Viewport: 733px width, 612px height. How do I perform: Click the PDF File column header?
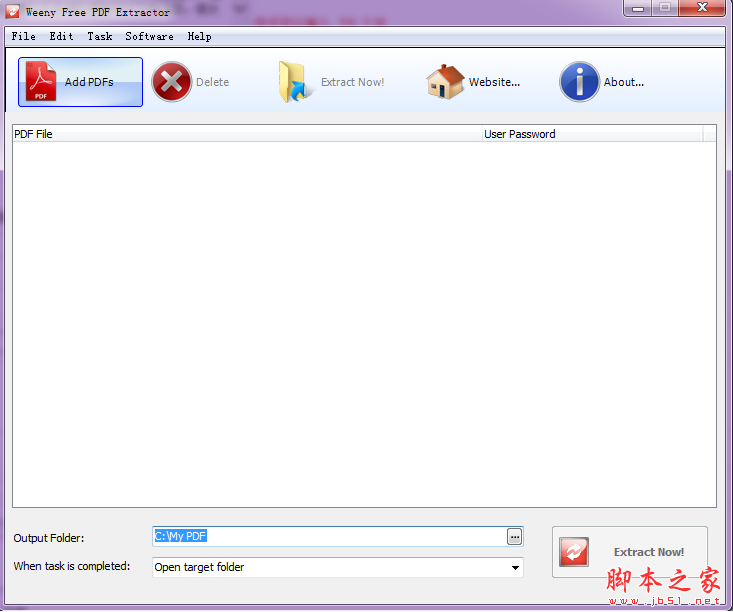click(x=247, y=134)
